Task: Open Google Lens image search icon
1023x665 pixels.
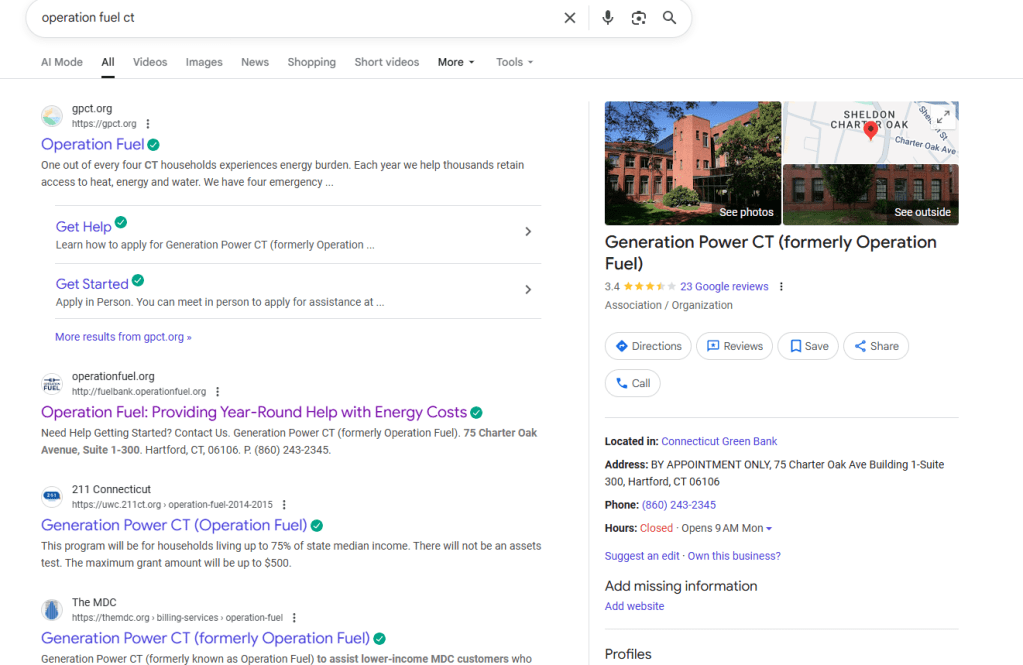Action: (x=638, y=18)
